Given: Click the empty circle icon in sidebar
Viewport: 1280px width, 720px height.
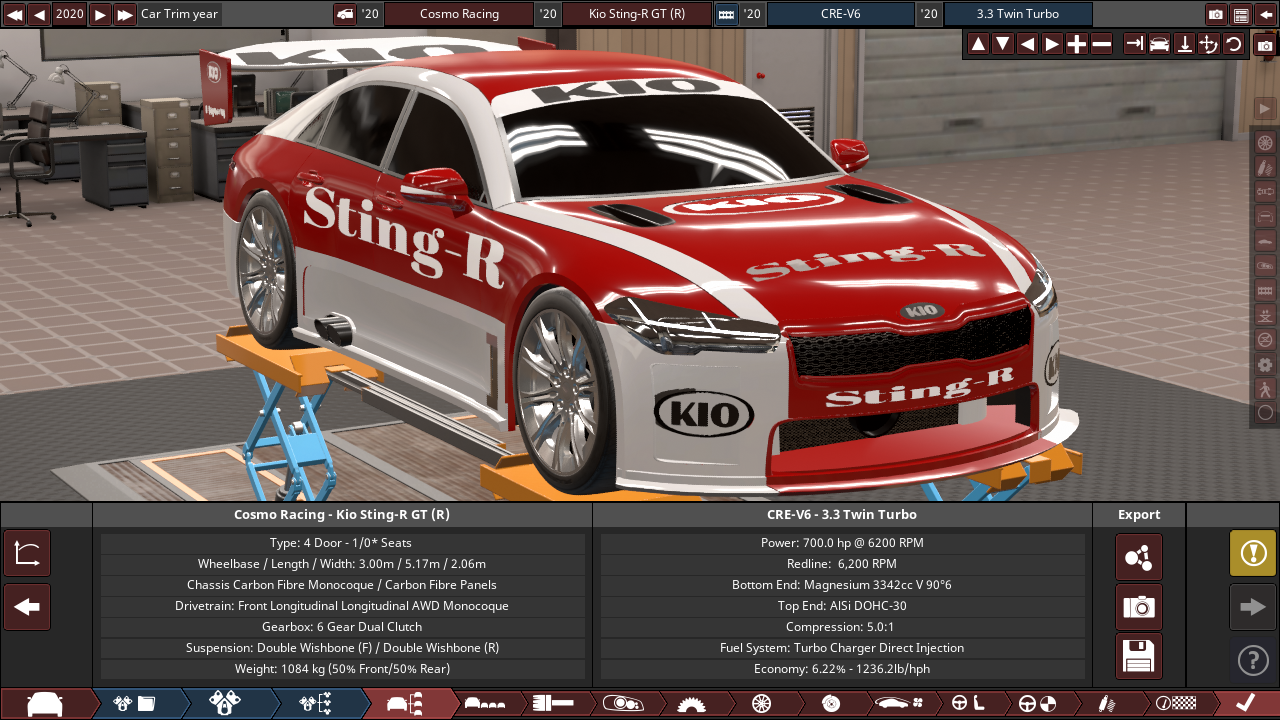Looking at the screenshot, I should point(1265,412).
